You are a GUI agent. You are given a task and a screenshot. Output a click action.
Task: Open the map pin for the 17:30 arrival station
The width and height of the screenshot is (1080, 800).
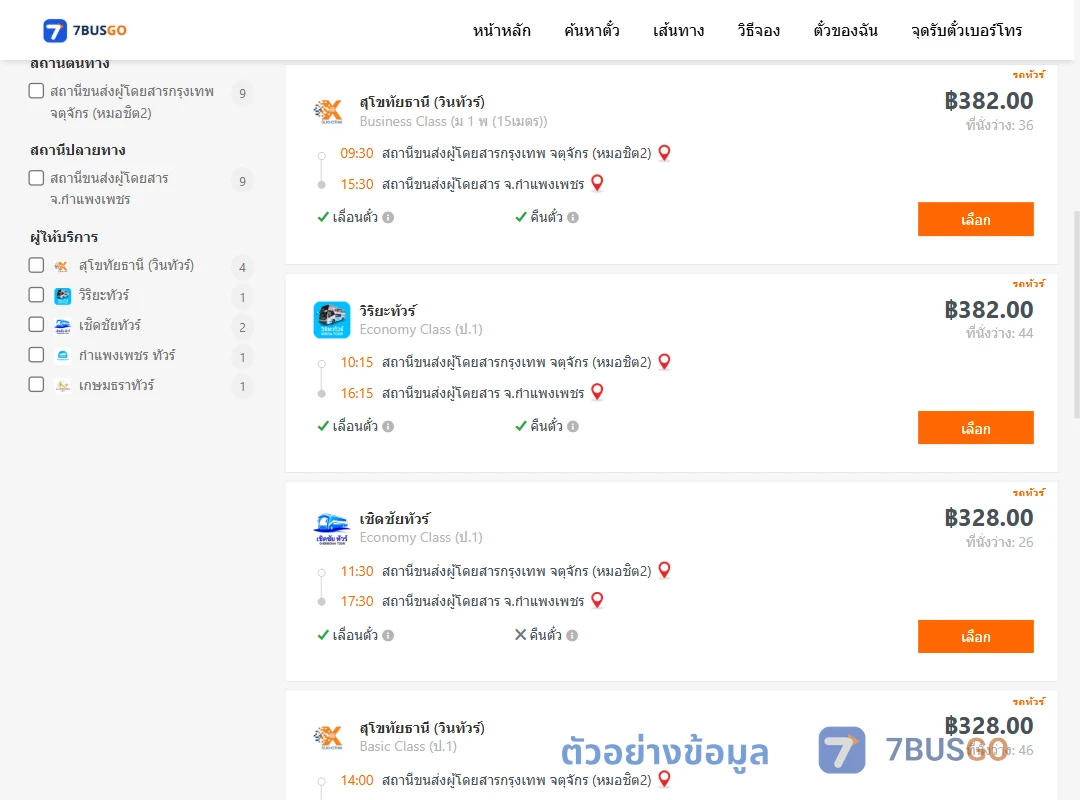coord(598,600)
